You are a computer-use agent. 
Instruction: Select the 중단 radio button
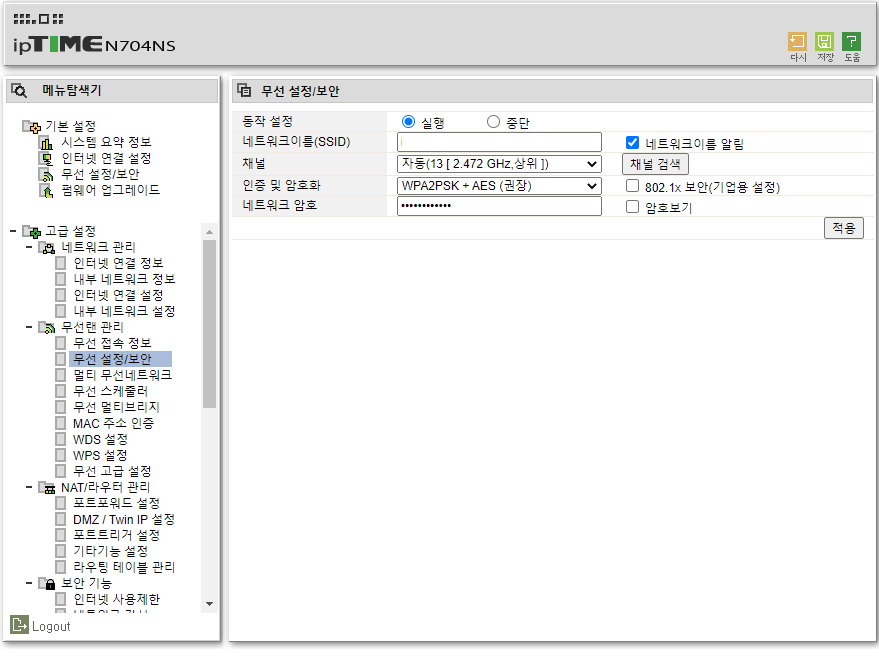pyautogui.click(x=493, y=122)
